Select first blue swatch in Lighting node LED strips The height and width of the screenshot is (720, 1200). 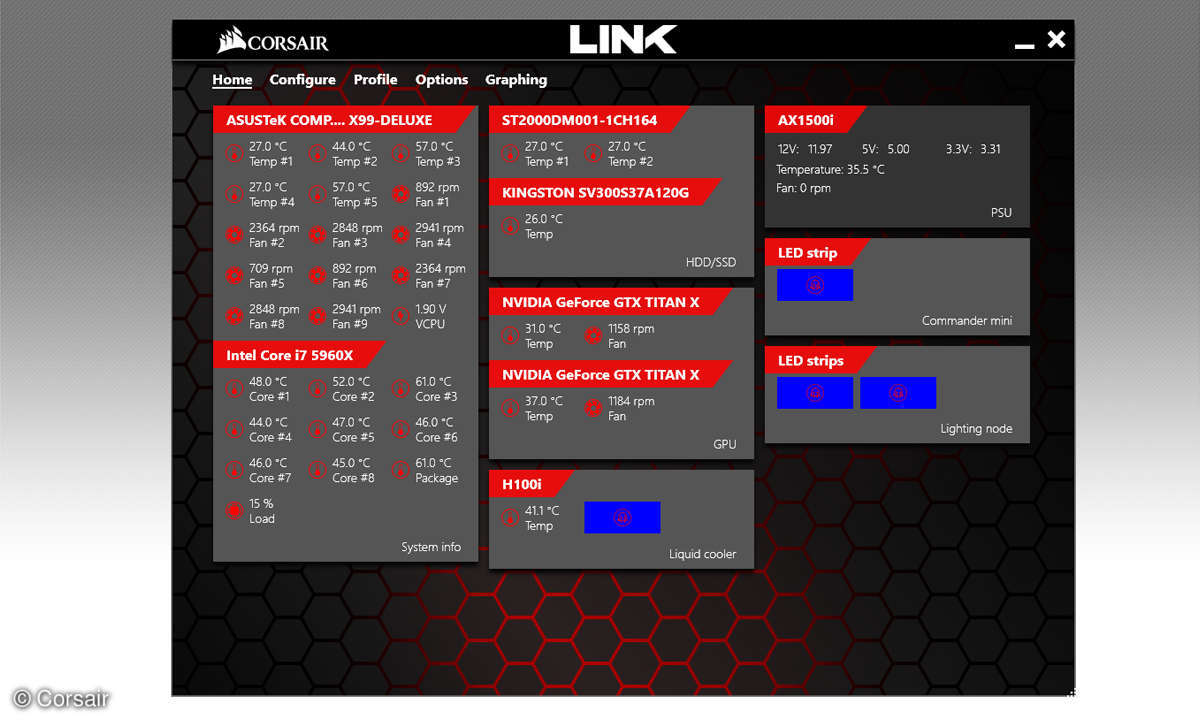[x=815, y=393]
